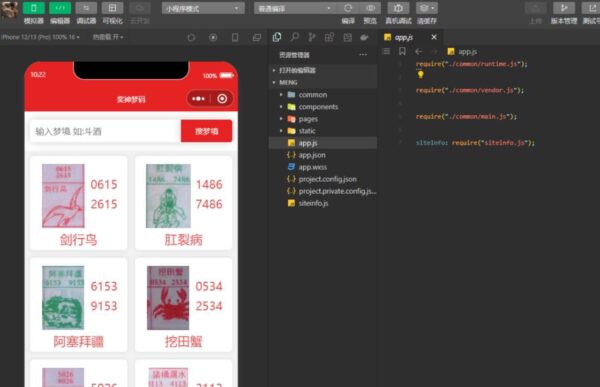Screen dimensions: 600x387
Task: Click the bookmark icon in editor toolbar
Action: pos(402,51)
